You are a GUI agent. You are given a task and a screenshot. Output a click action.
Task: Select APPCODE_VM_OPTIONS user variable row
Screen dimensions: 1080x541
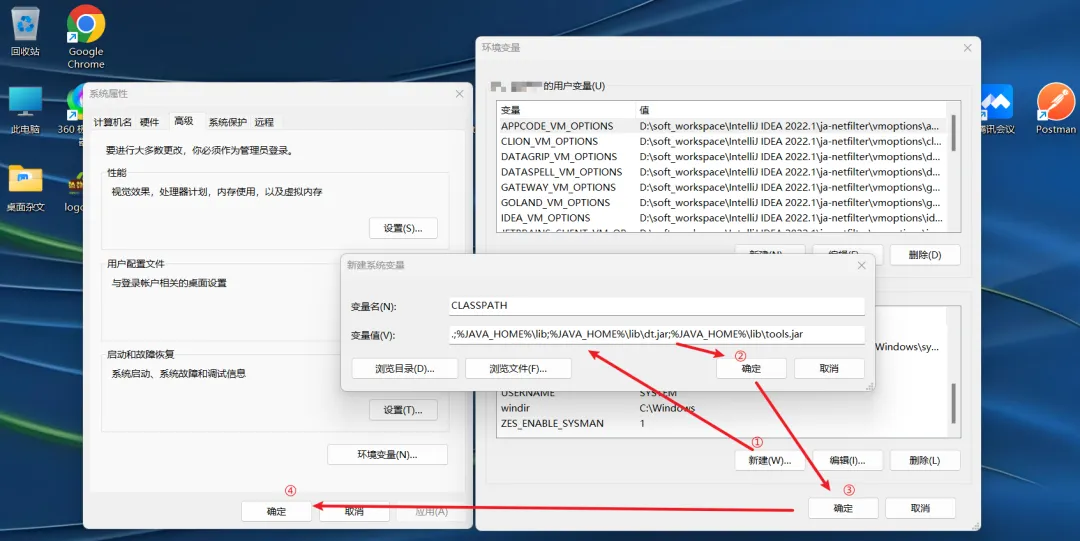tap(723, 126)
